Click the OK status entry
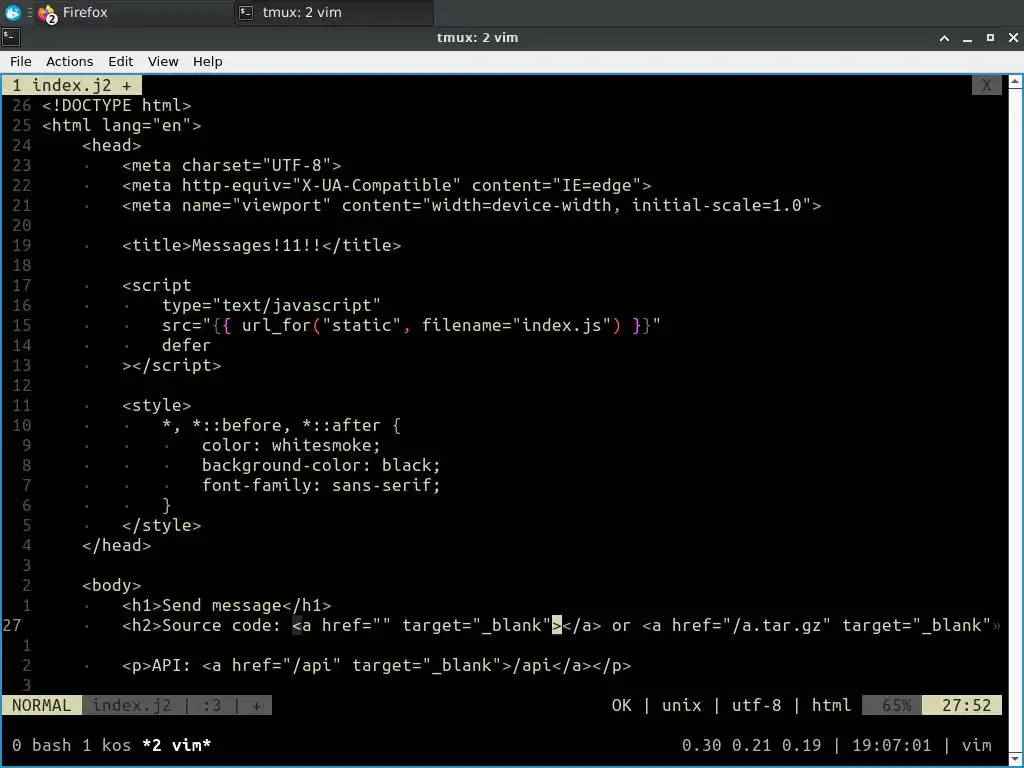Viewport: 1024px width, 768px height. [621, 705]
